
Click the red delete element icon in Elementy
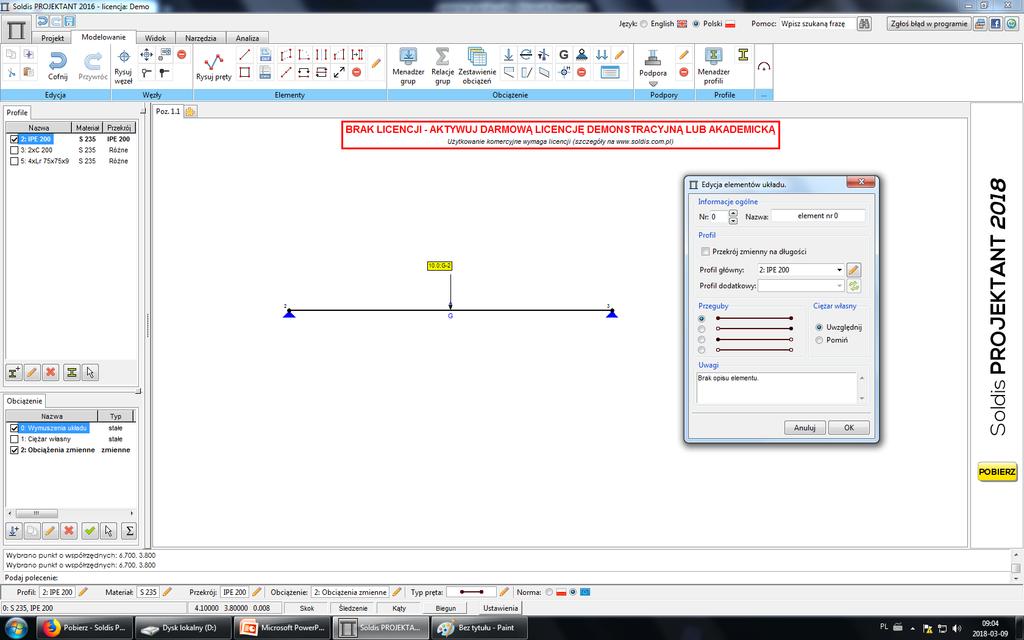click(357, 72)
